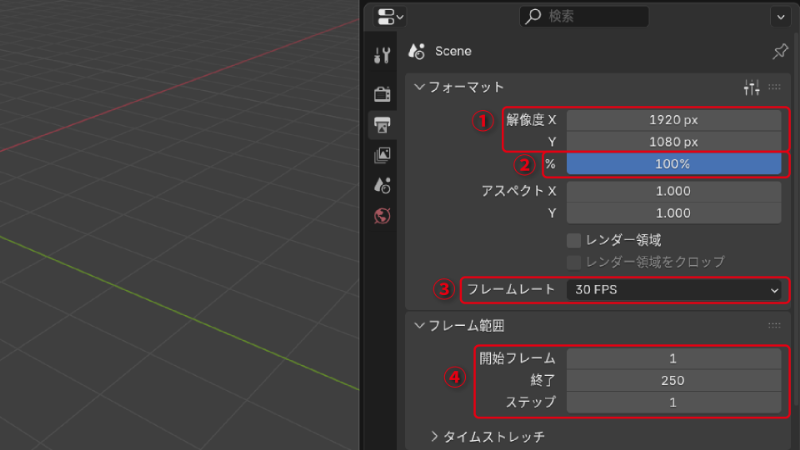The width and height of the screenshot is (800, 450).
Task: Select the Output properties tab
Action: coord(382,124)
